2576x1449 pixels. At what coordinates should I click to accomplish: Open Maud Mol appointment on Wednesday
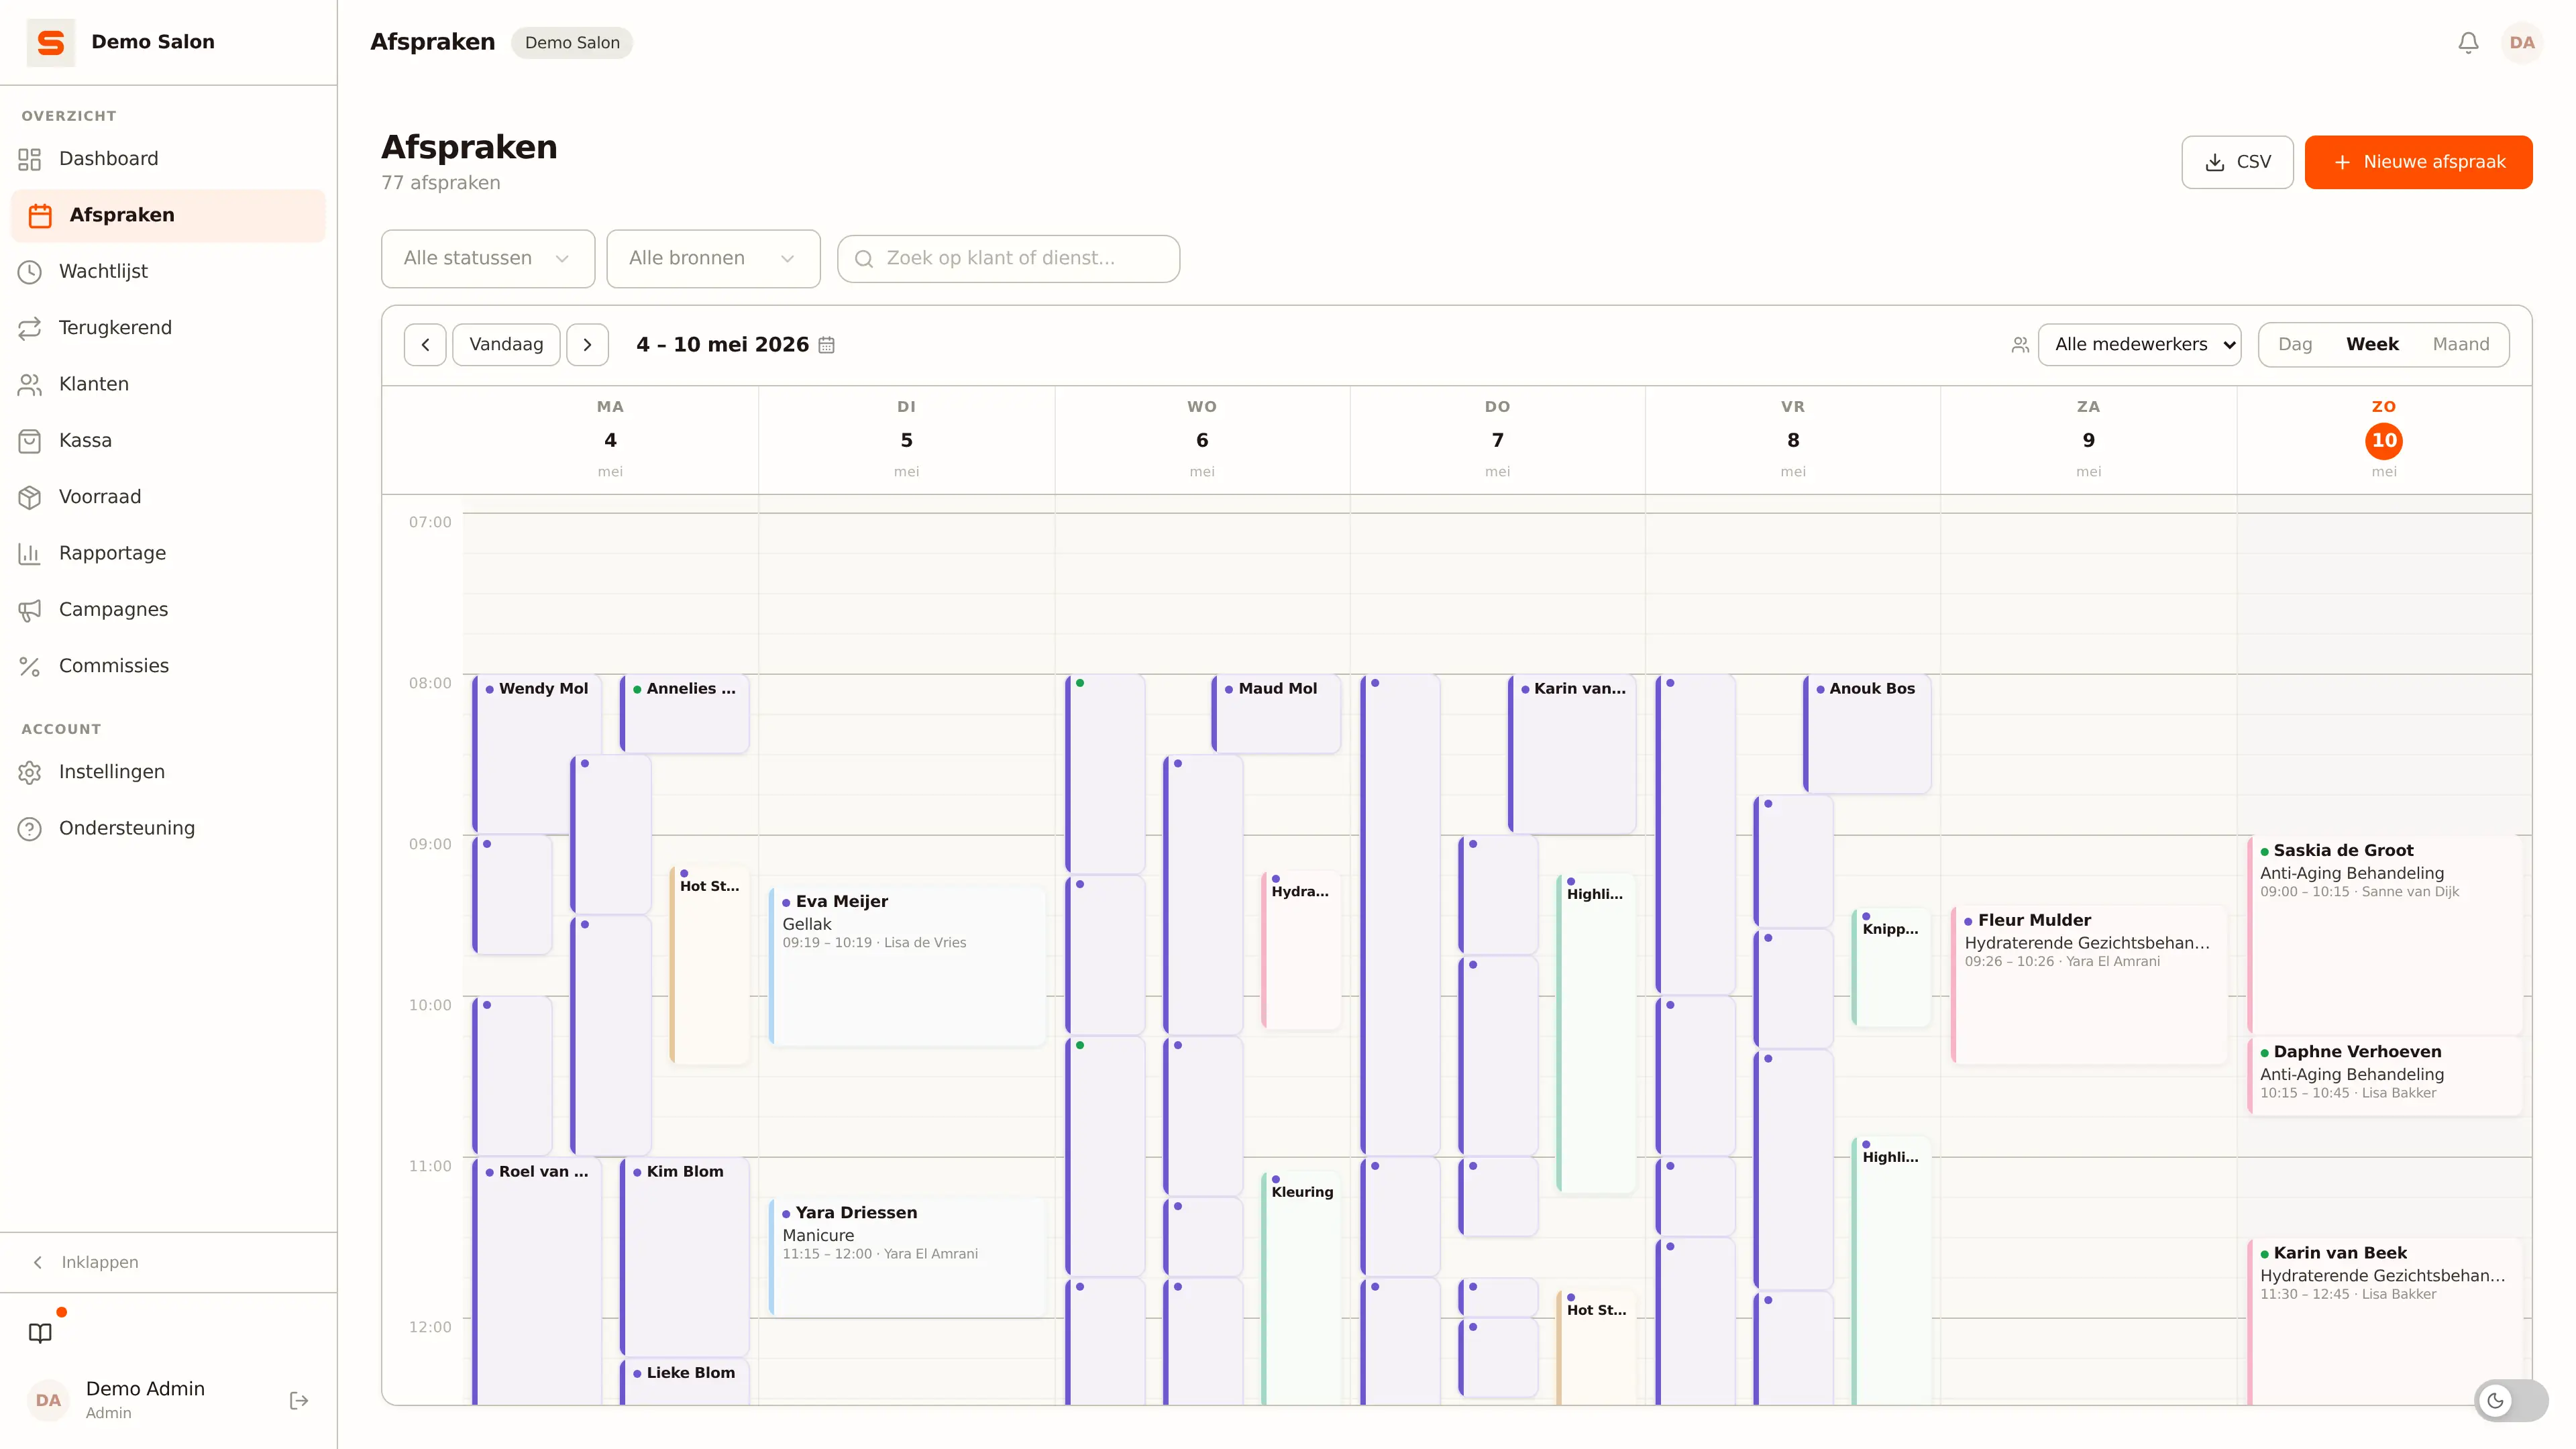click(x=1276, y=714)
